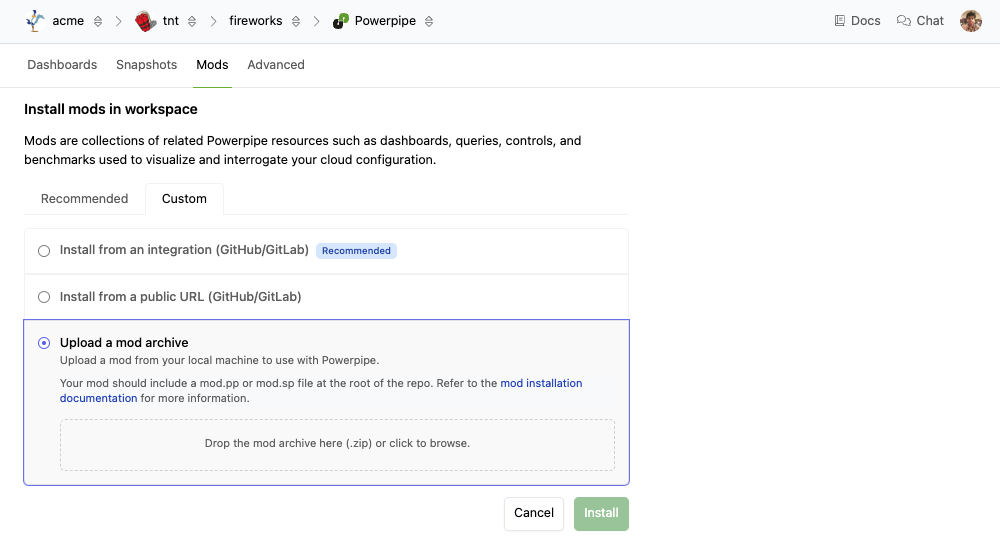Viewport: 1000px width, 551px height.
Task: Expand the fireworks workspace switcher
Action: (x=296, y=21)
